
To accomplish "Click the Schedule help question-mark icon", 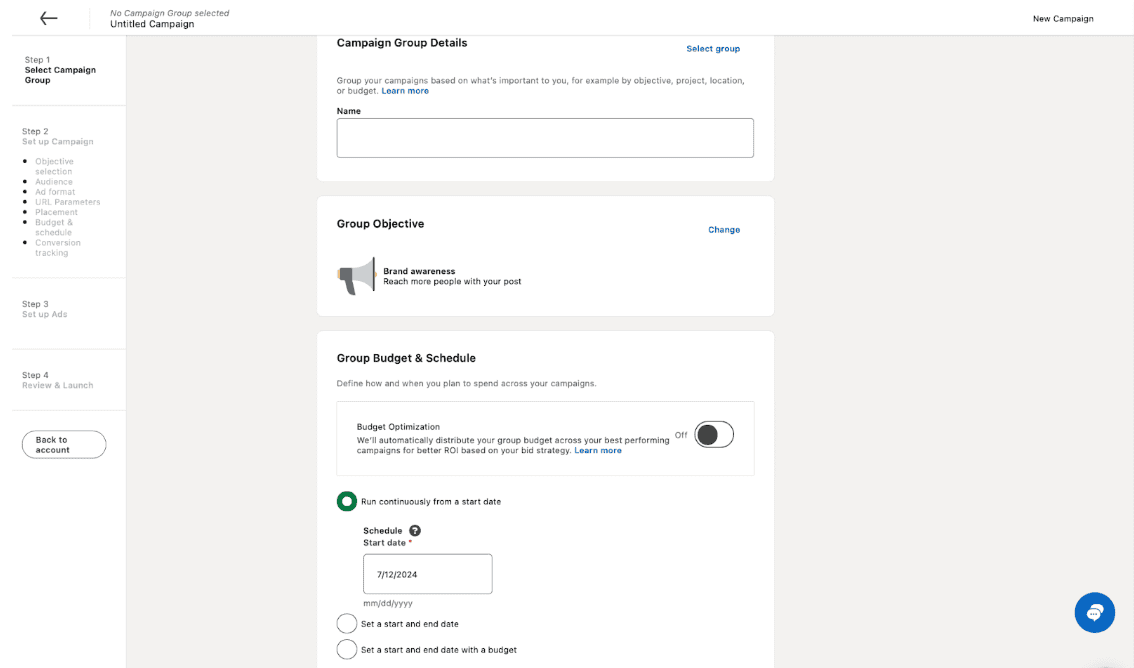I will coord(414,531).
